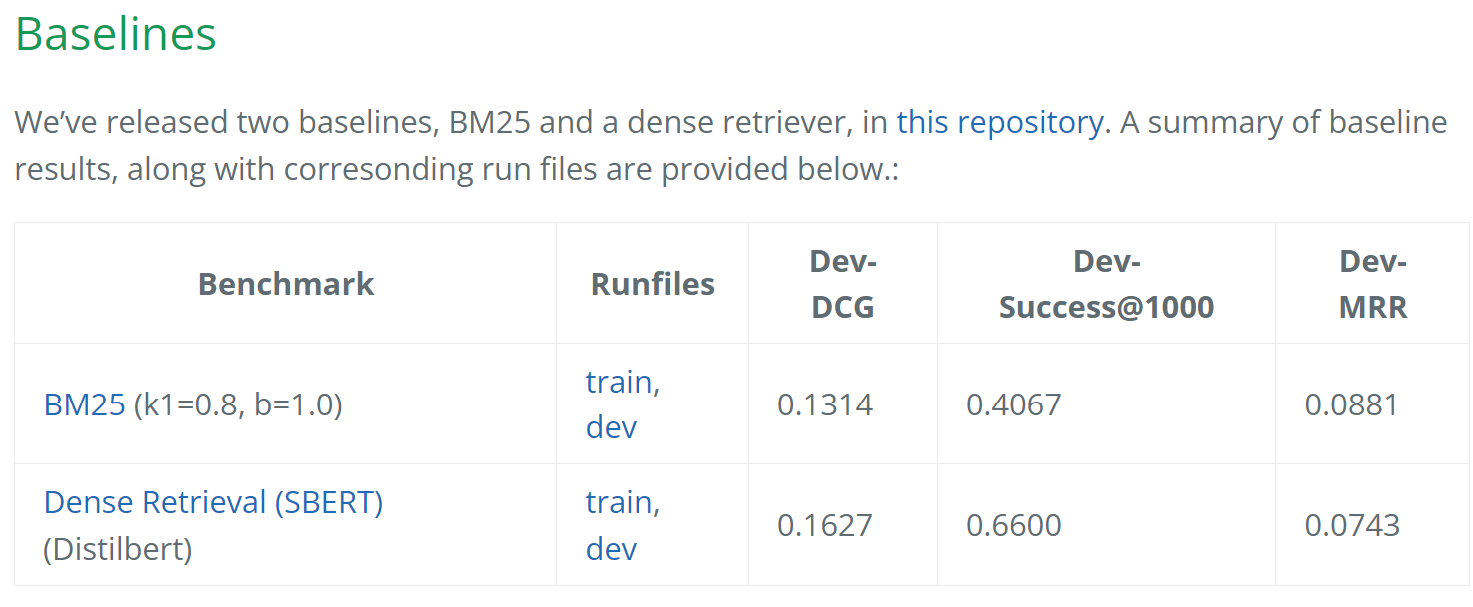Open the Dense Retrieval (SBERT) link
Viewport: 1473px width, 607px height.
[213, 502]
